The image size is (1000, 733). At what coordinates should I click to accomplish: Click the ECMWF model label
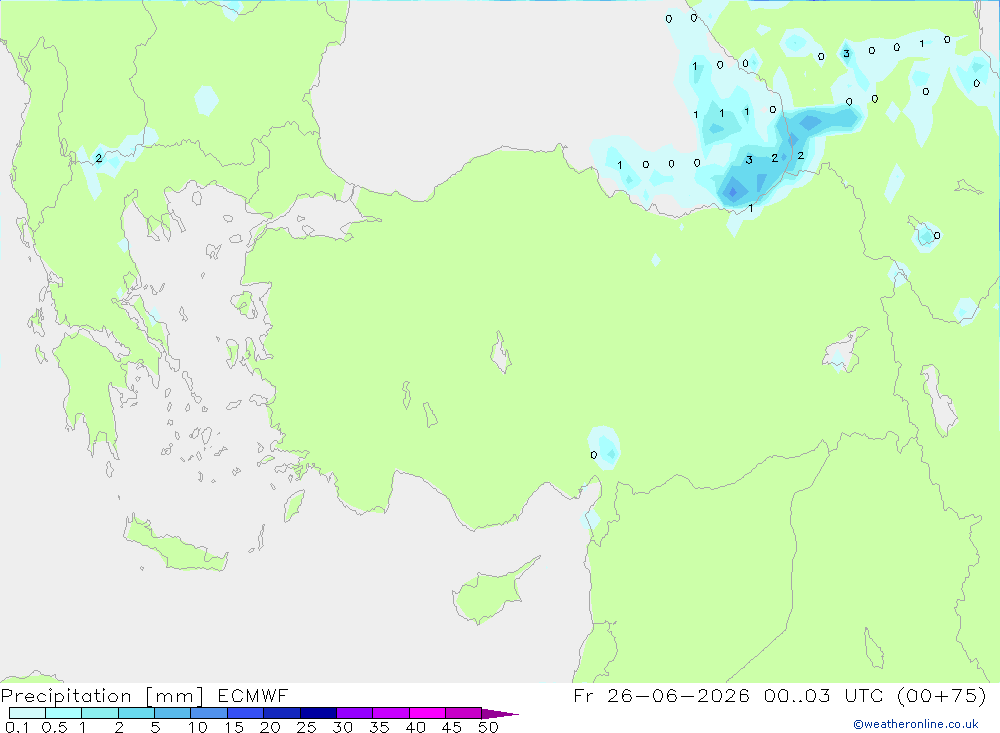click(x=253, y=695)
